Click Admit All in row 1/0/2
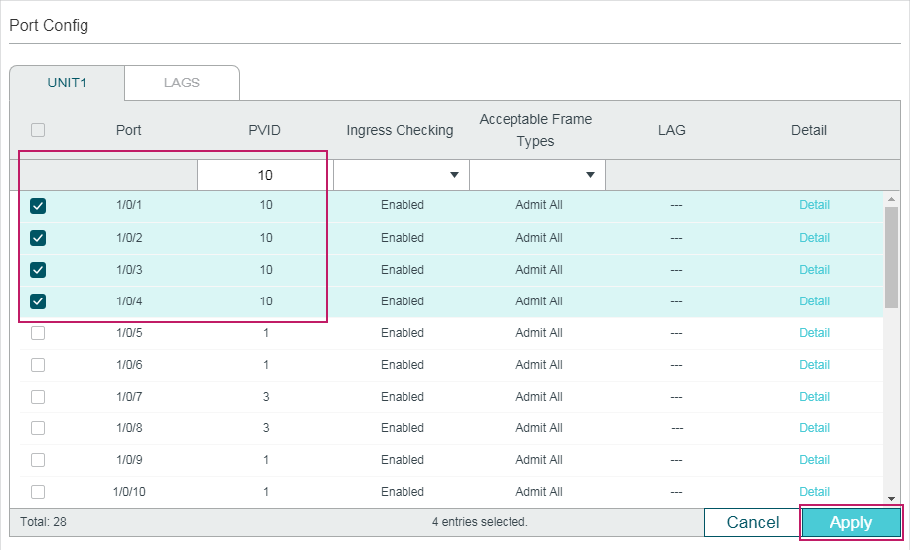 pyautogui.click(x=539, y=238)
